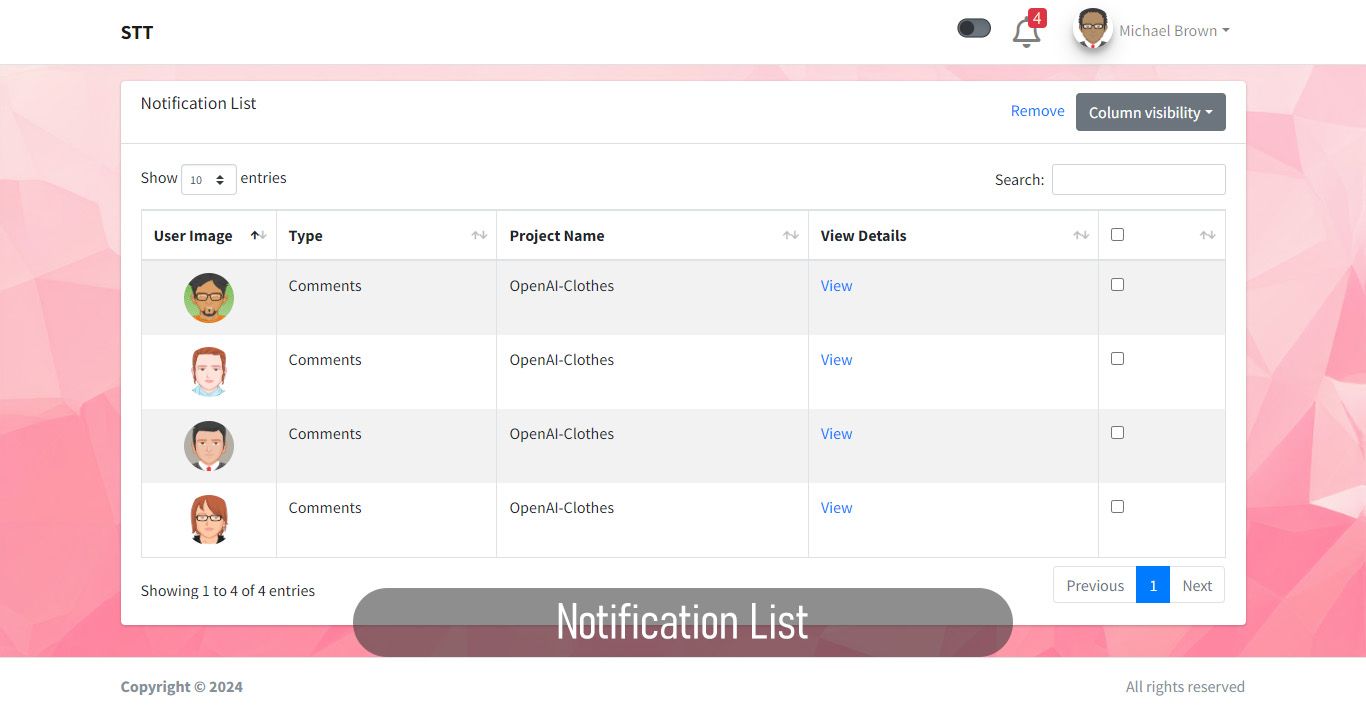Click the sort arrows in checkbox column
Image resolution: width=1366 pixels, height=715 pixels.
(1207, 235)
